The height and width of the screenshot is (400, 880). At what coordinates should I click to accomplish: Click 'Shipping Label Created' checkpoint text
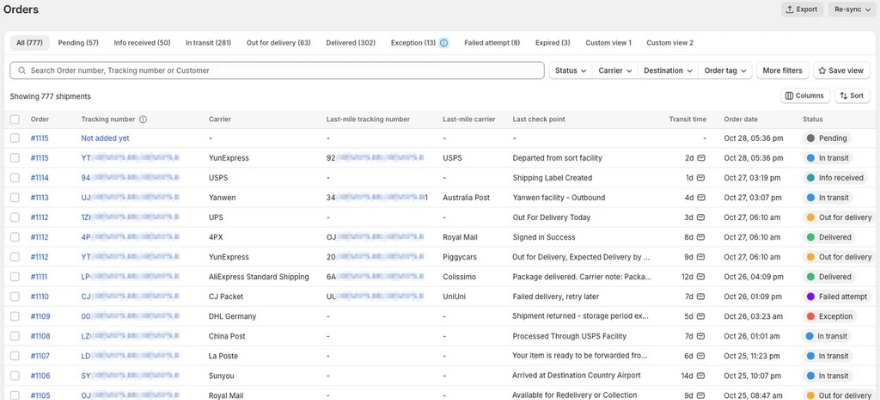552,178
